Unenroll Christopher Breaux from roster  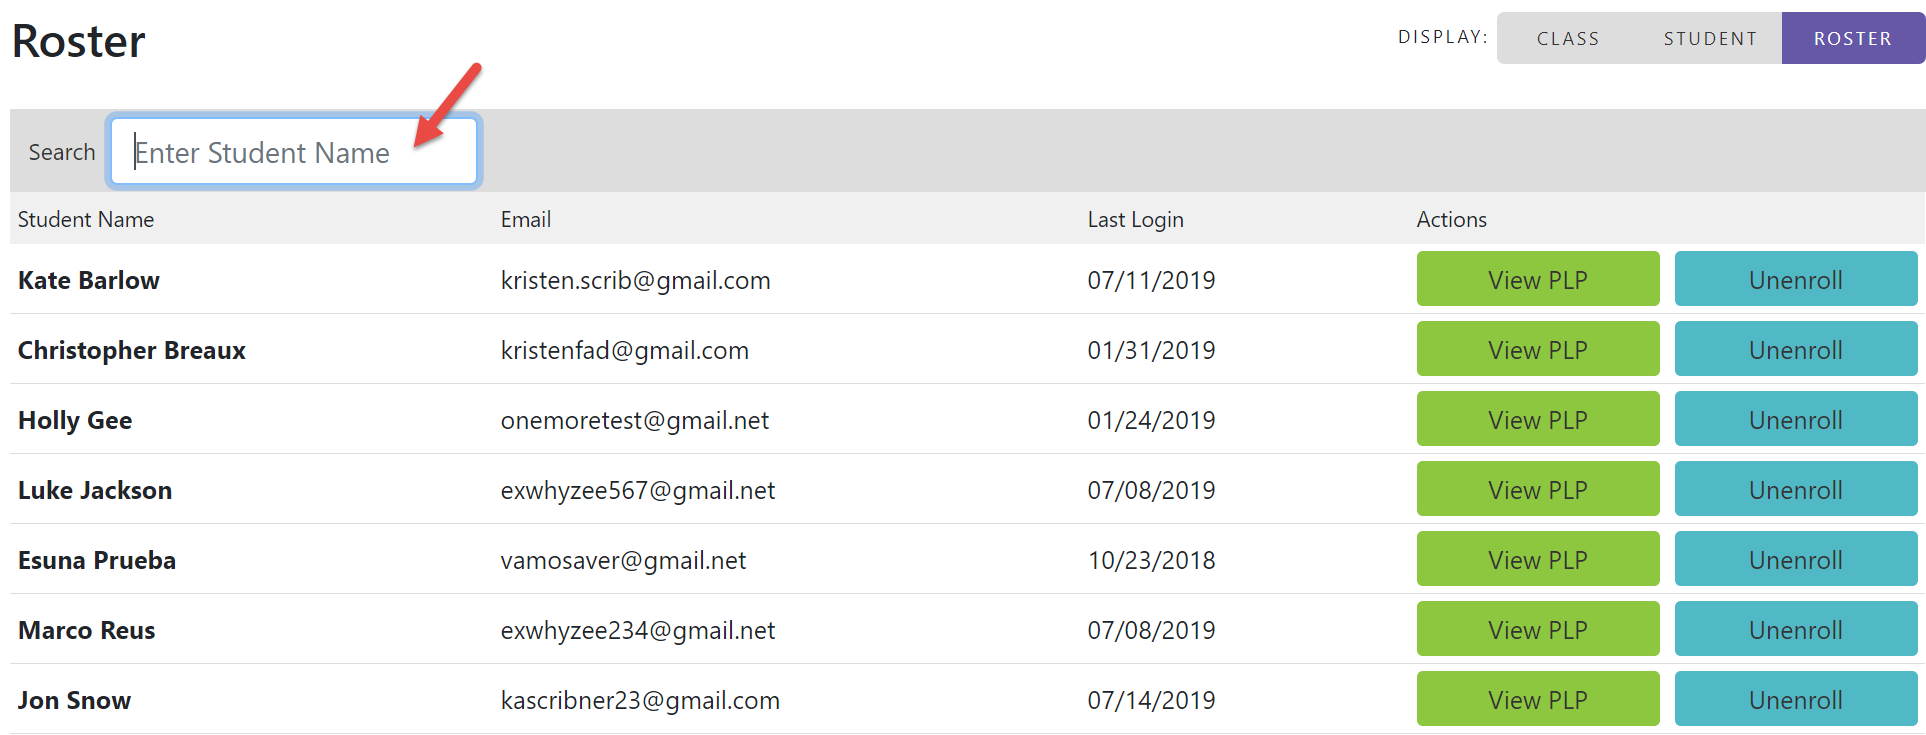click(1795, 349)
